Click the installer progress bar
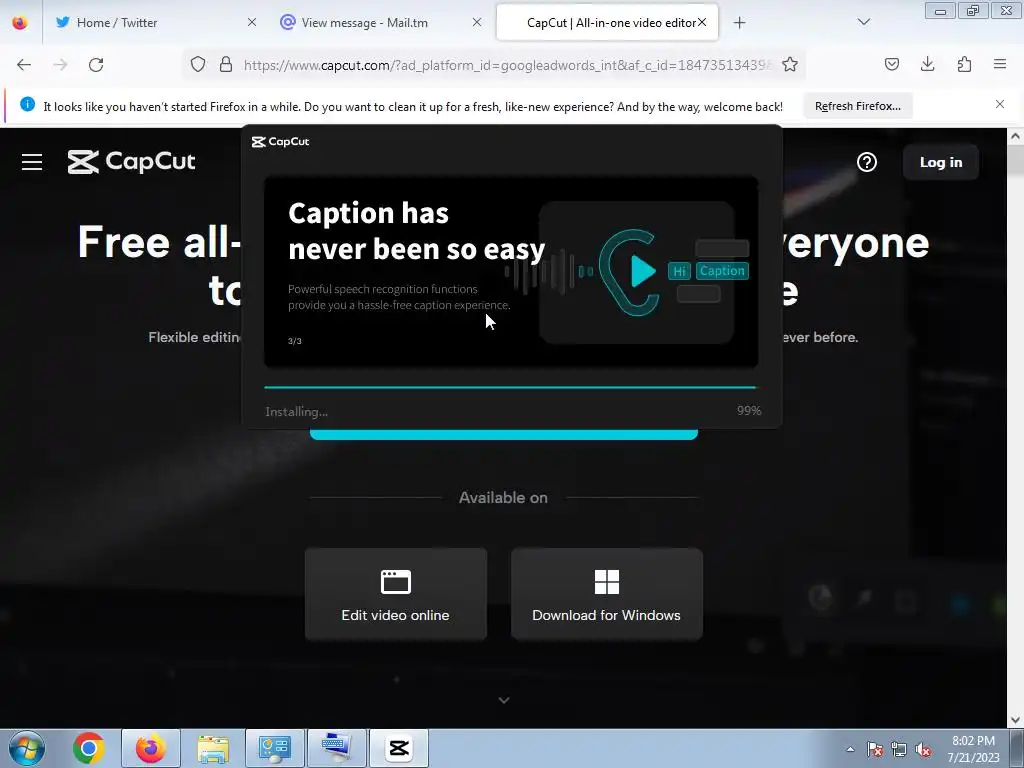The height and width of the screenshot is (768, 1024). click(x=510, y=387)
